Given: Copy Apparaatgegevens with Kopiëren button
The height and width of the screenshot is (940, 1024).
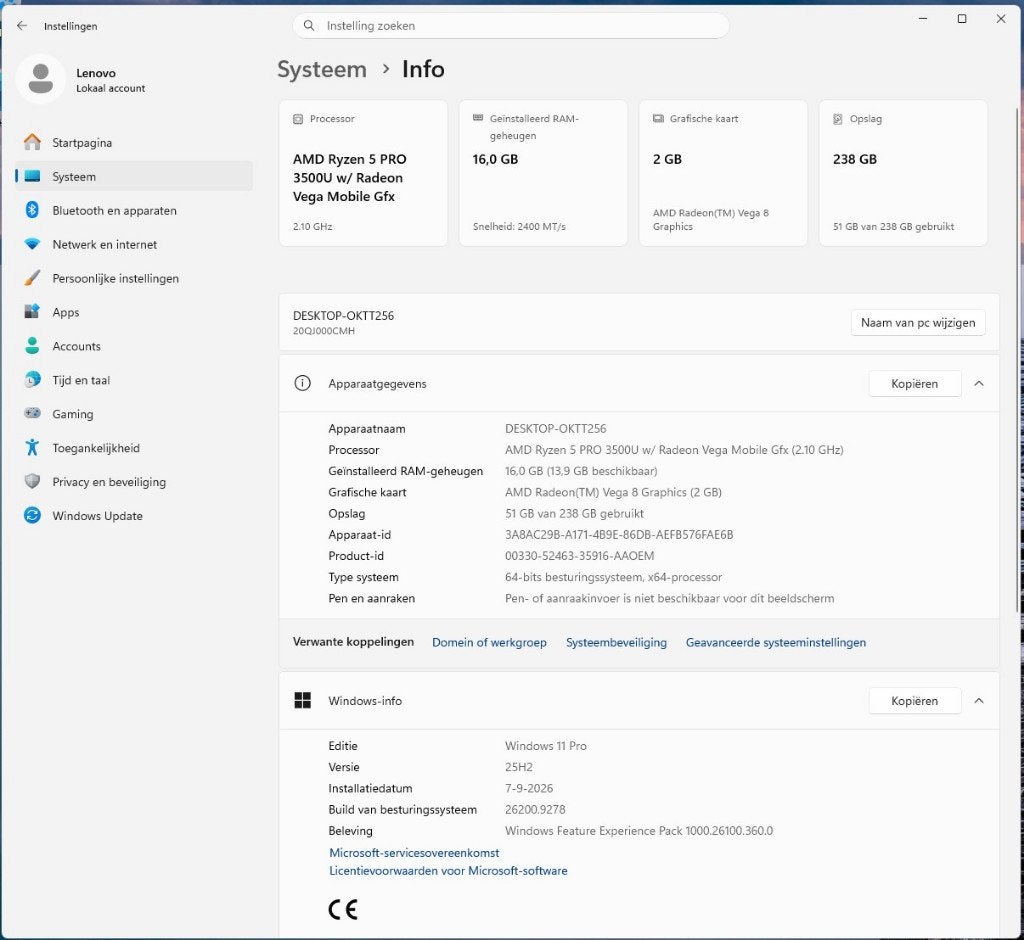Looking at the screenshot, I should point(914,383).
